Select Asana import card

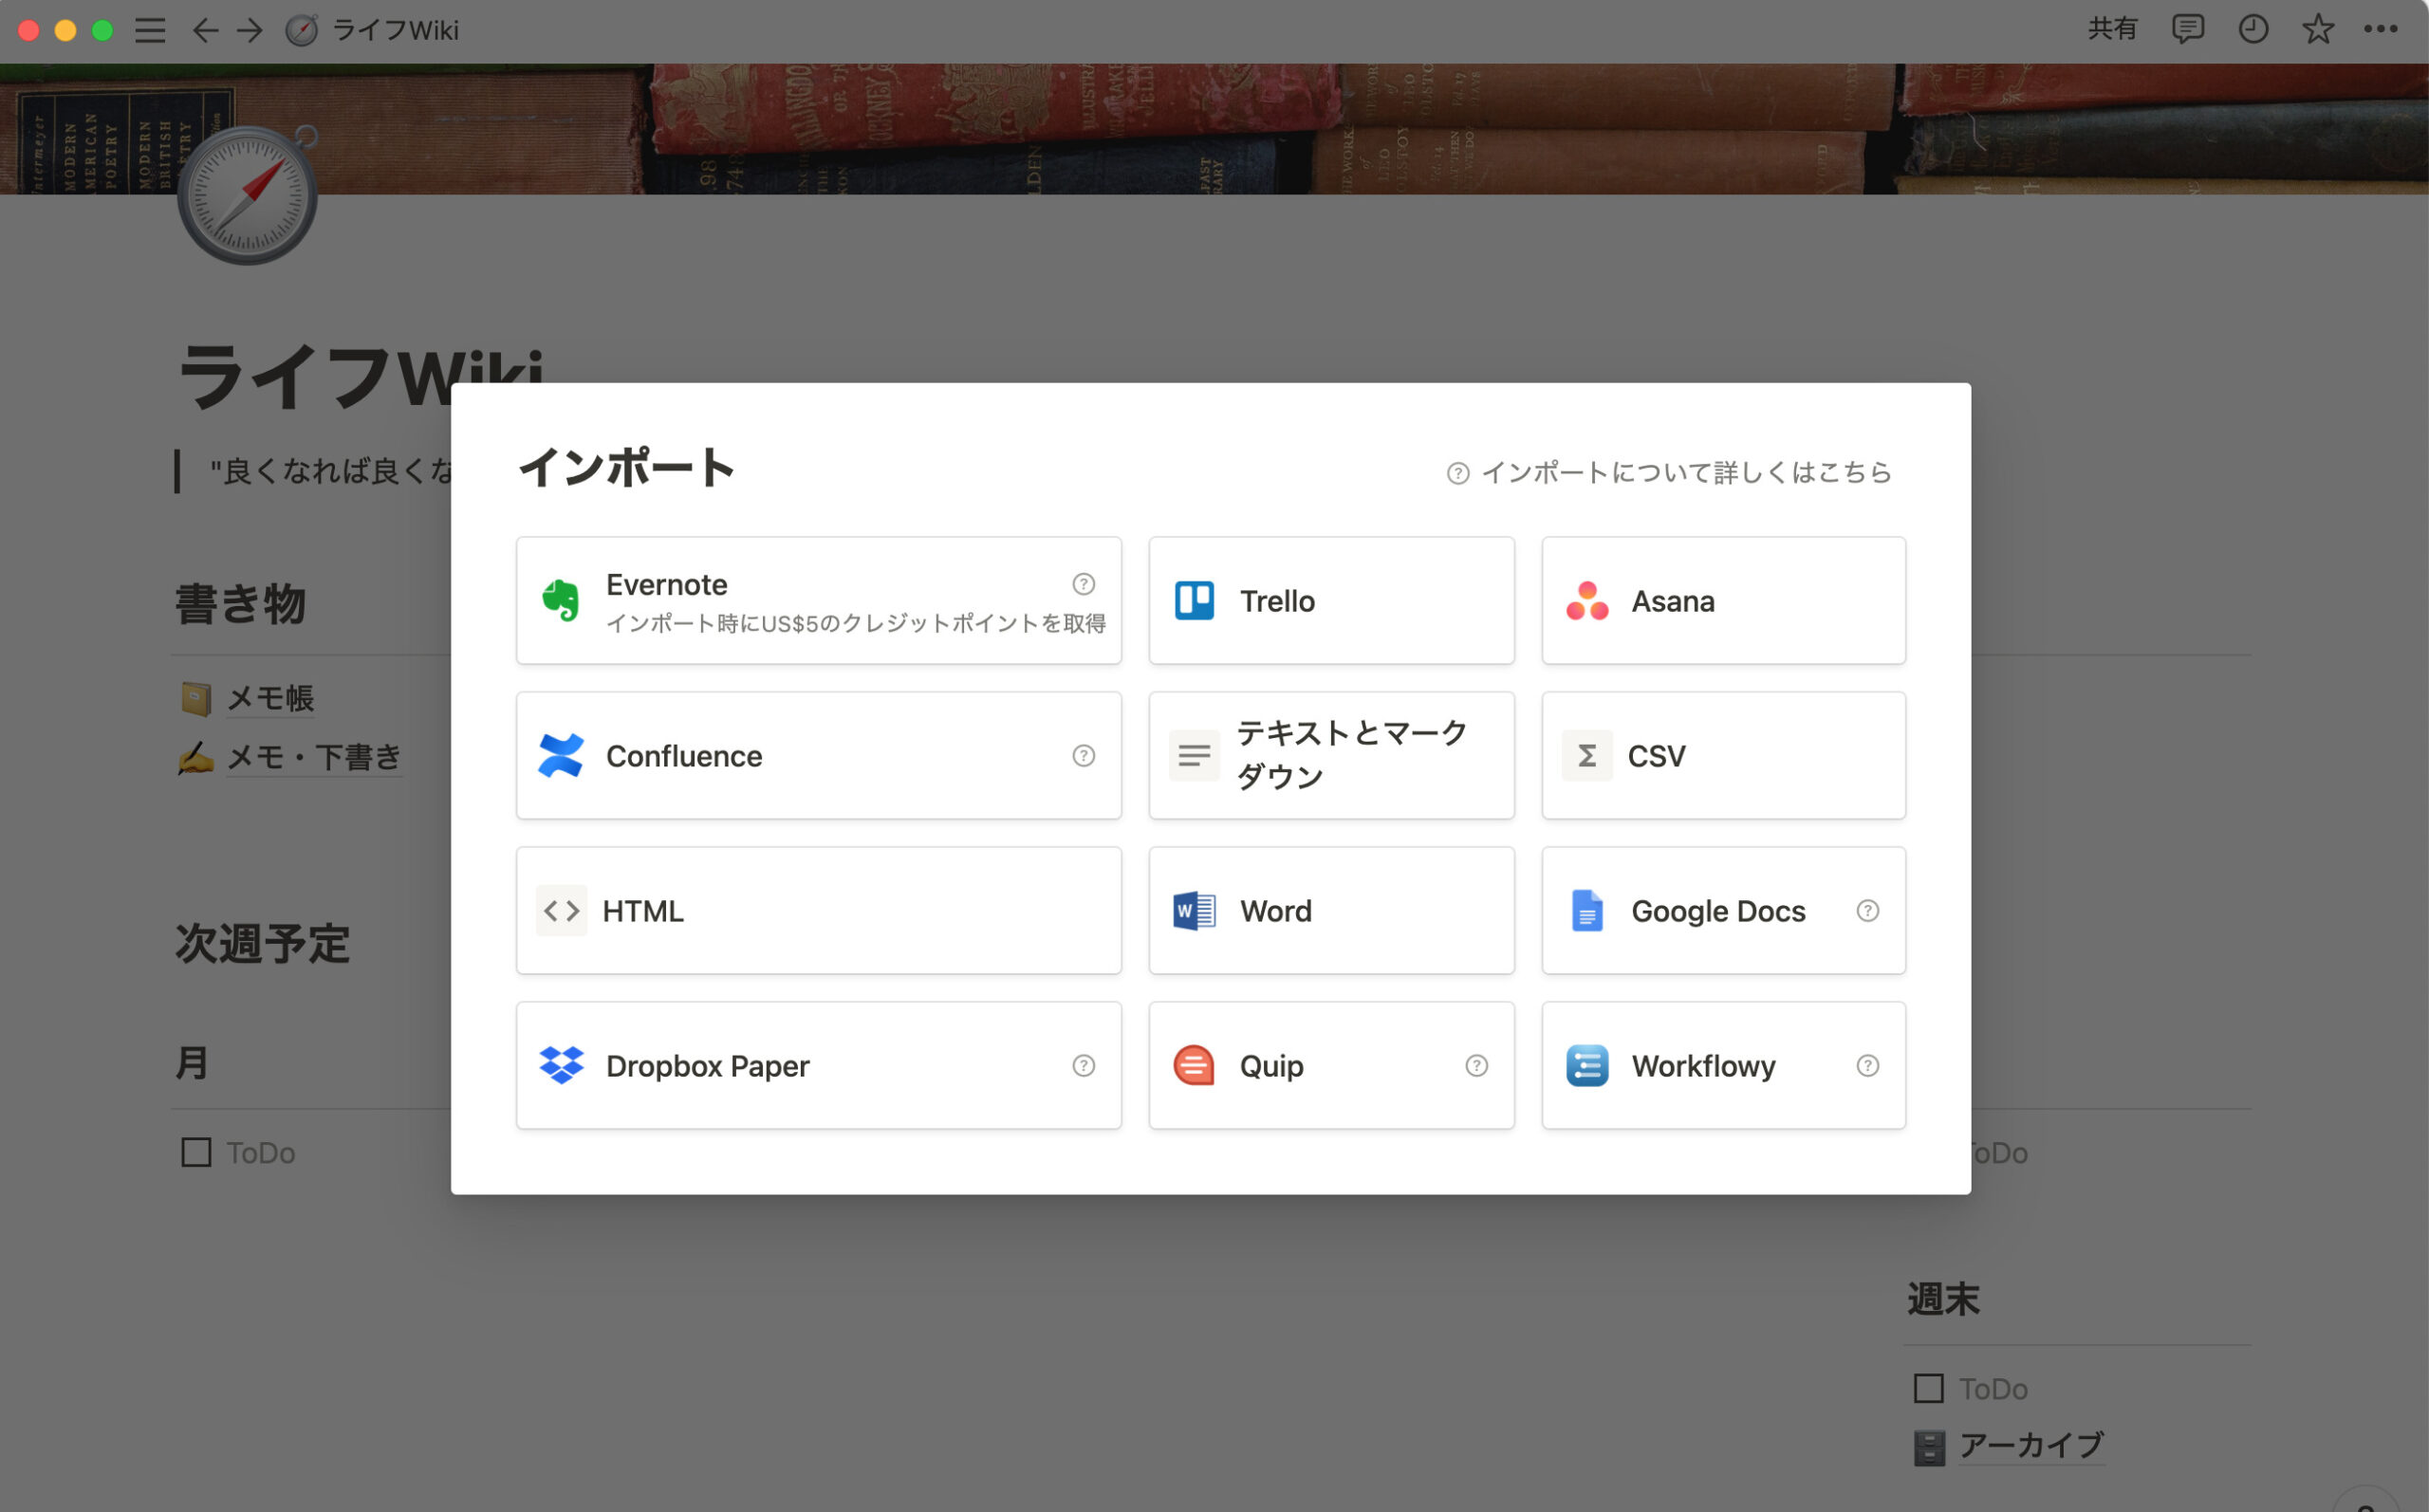click(1723, 600)
